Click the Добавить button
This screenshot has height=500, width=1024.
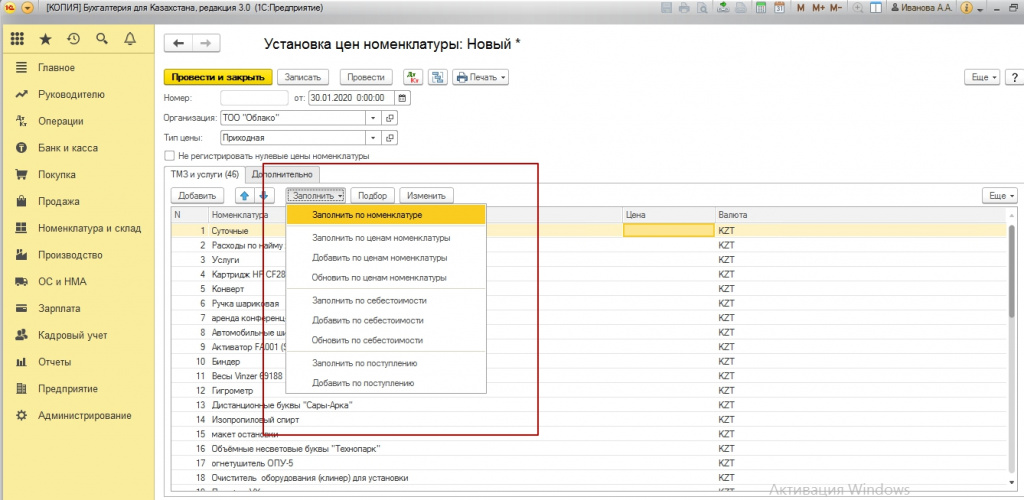coord(197,195)
